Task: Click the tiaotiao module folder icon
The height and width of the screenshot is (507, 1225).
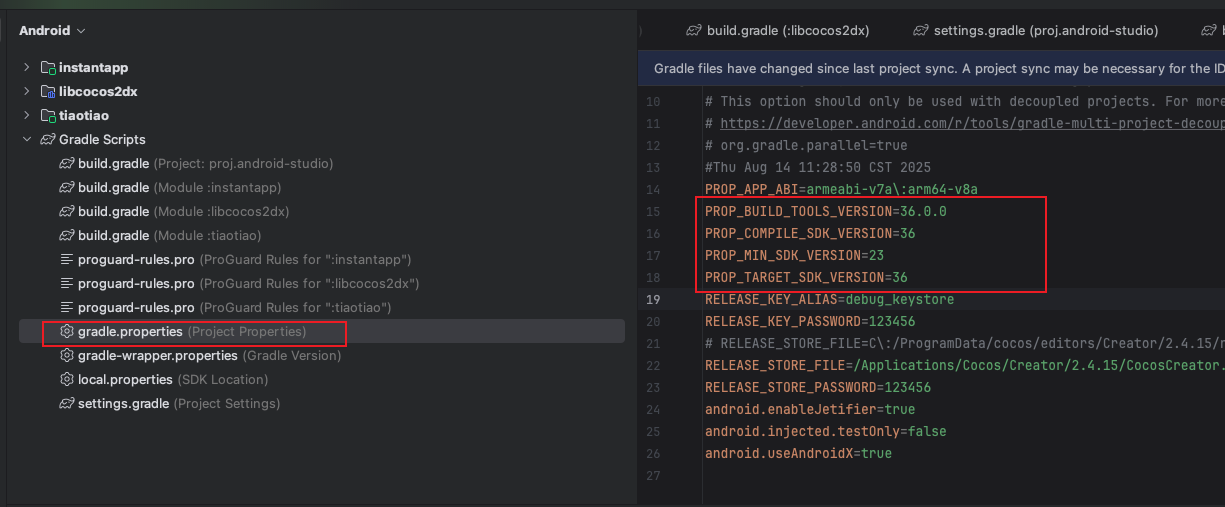Action: [47, 116]
